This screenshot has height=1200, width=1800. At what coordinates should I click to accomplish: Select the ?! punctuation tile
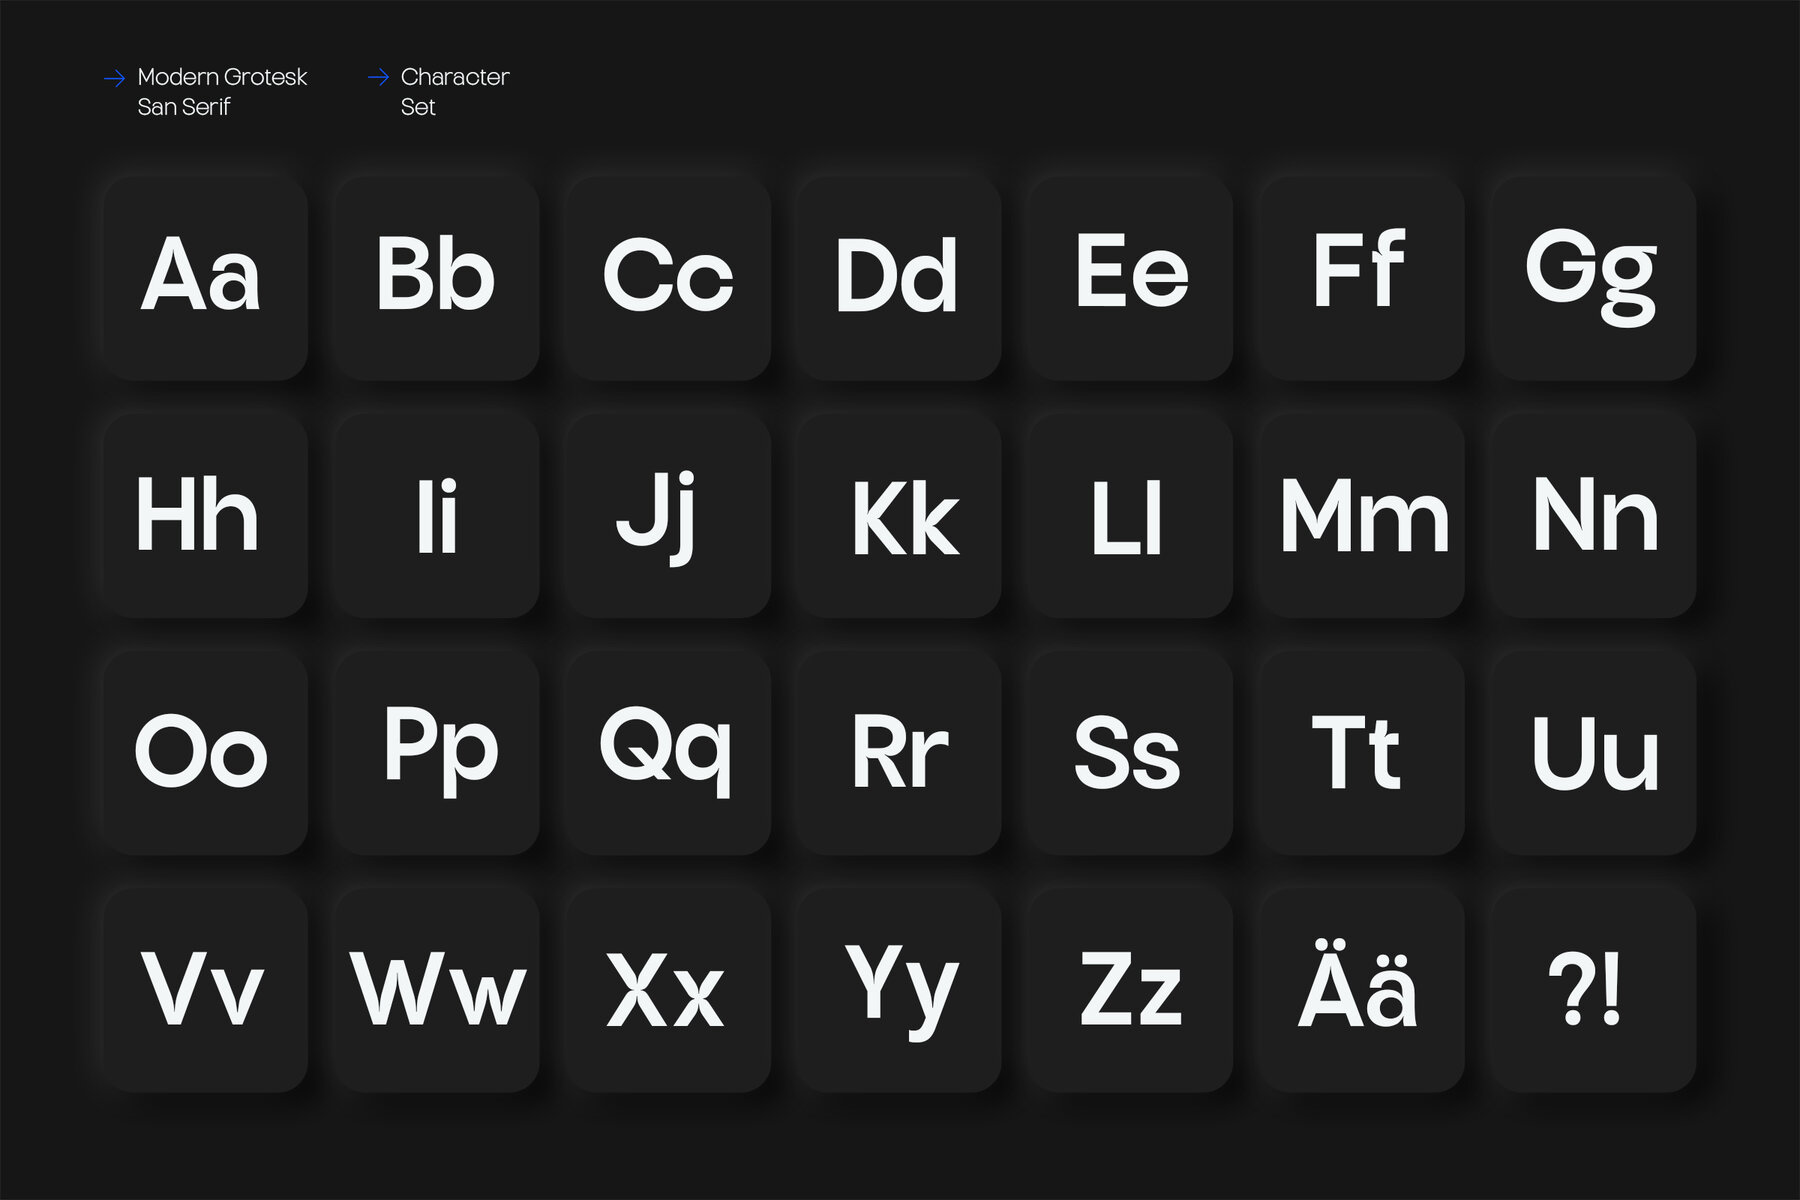coord(1593,990)
